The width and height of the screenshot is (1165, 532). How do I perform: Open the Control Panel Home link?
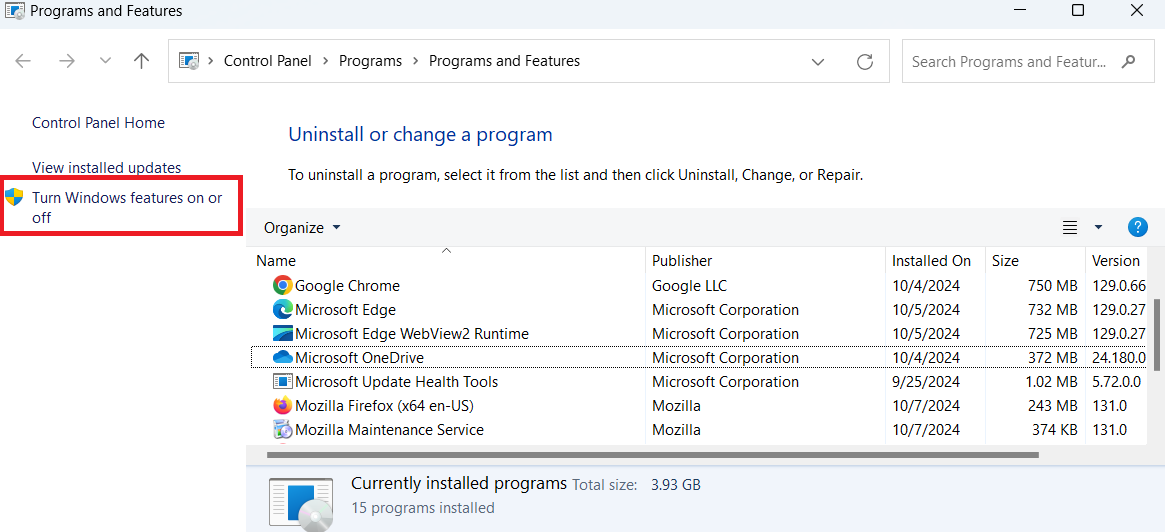[98, 123]
